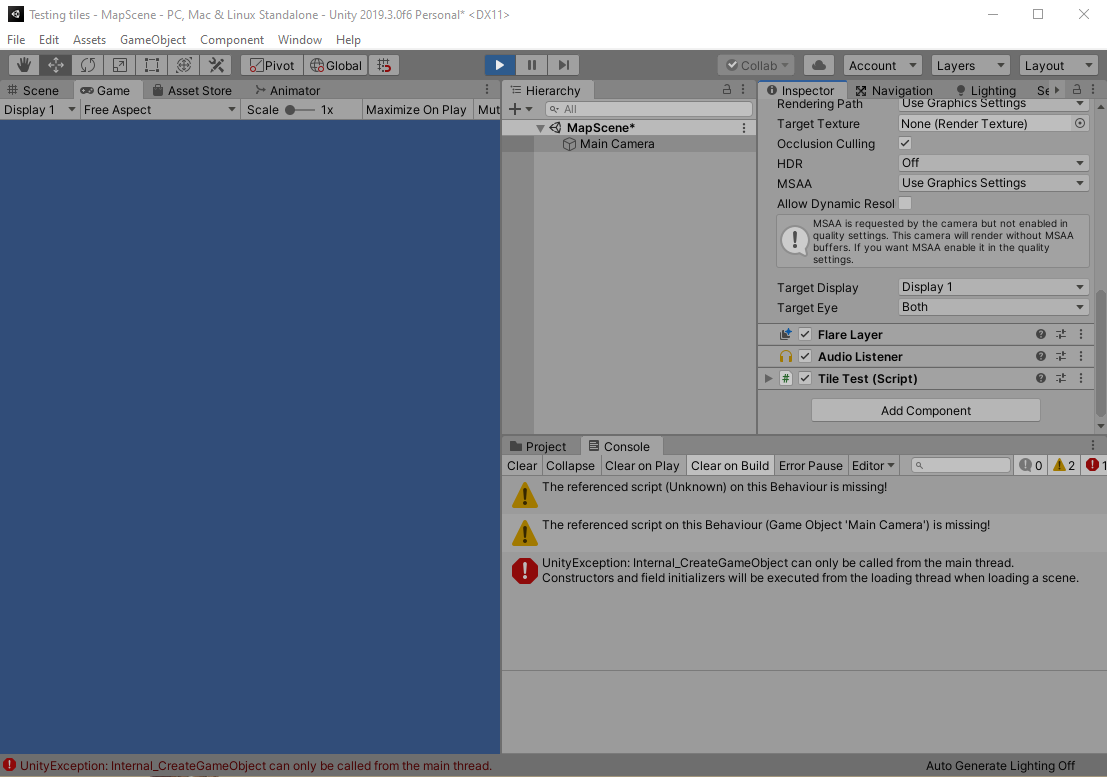Open the GameObject menu

[x=153, y=40]
